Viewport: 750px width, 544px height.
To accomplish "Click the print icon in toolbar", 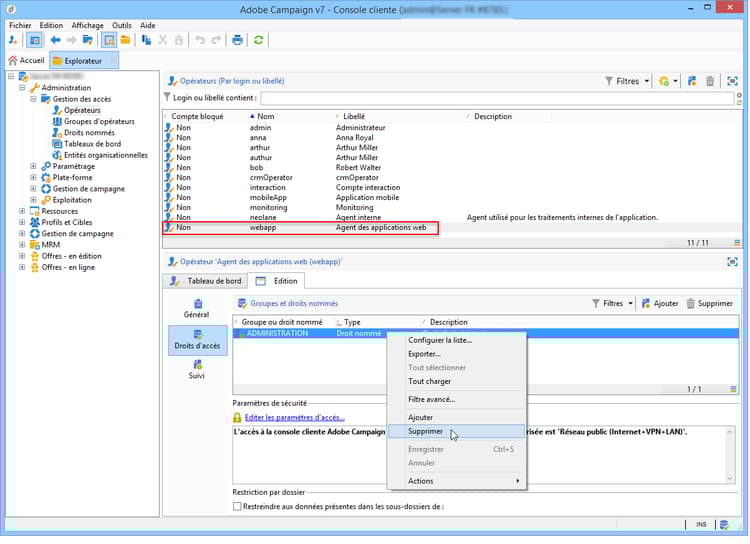I will pyautogui.click(x=237, y=40).
